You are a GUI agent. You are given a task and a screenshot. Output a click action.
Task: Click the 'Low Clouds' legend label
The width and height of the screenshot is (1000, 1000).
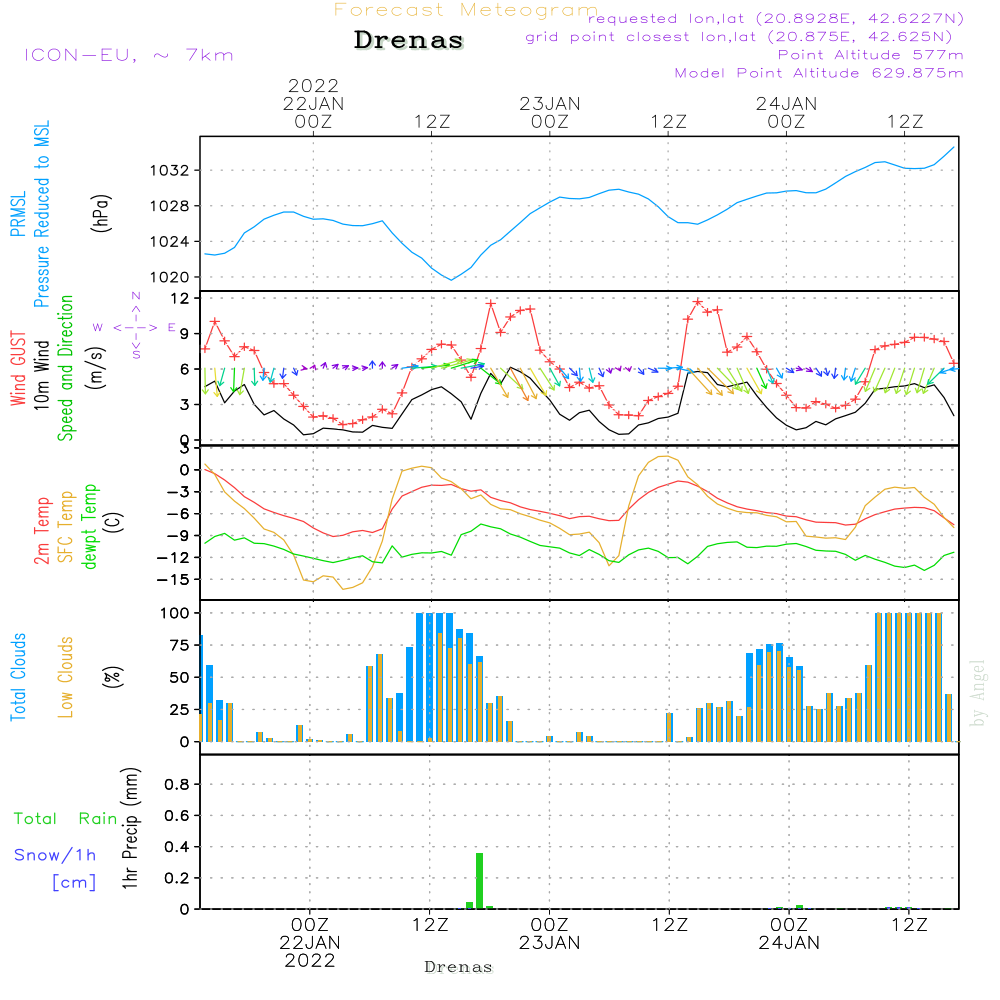coord(66,677)
